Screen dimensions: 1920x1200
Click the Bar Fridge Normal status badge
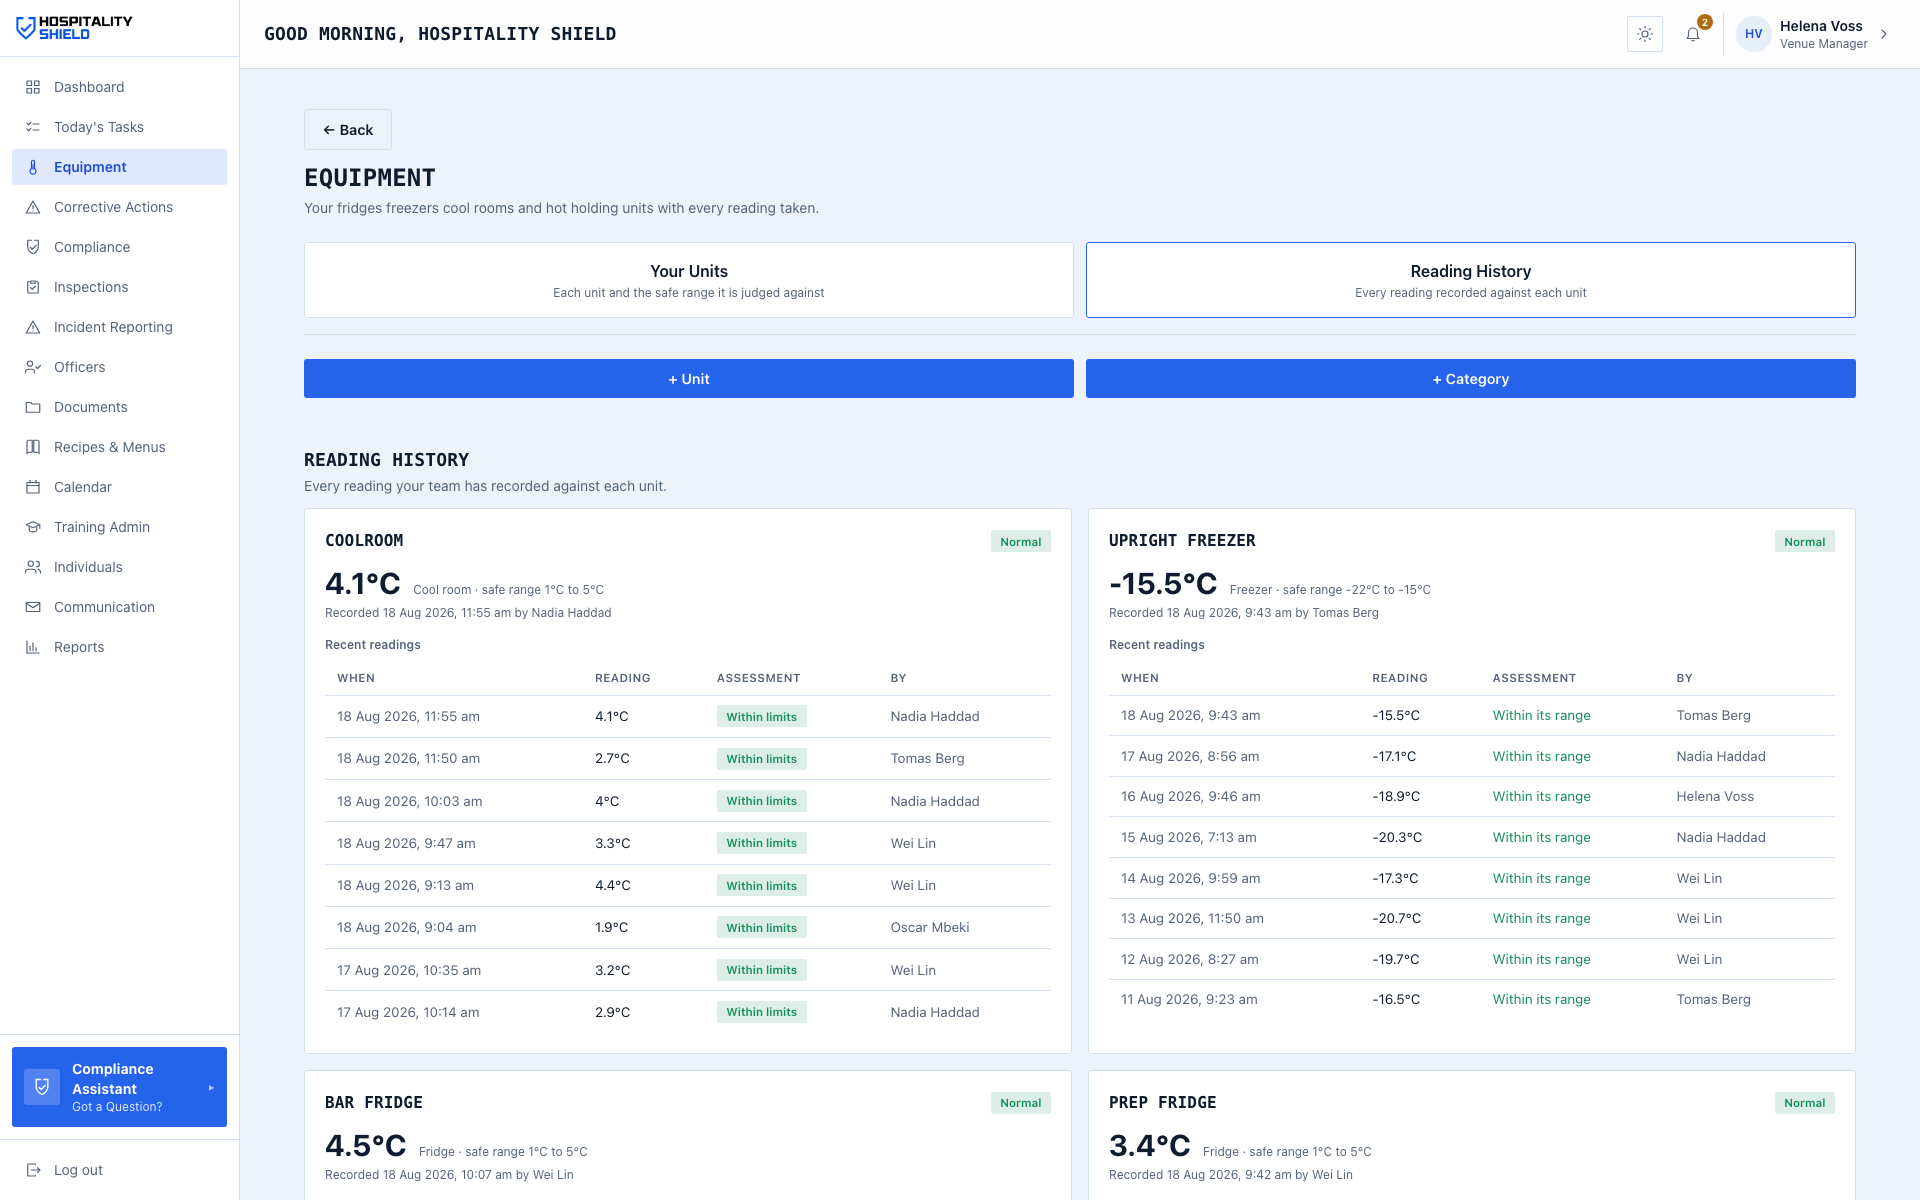click(x=1021, y=1103)
